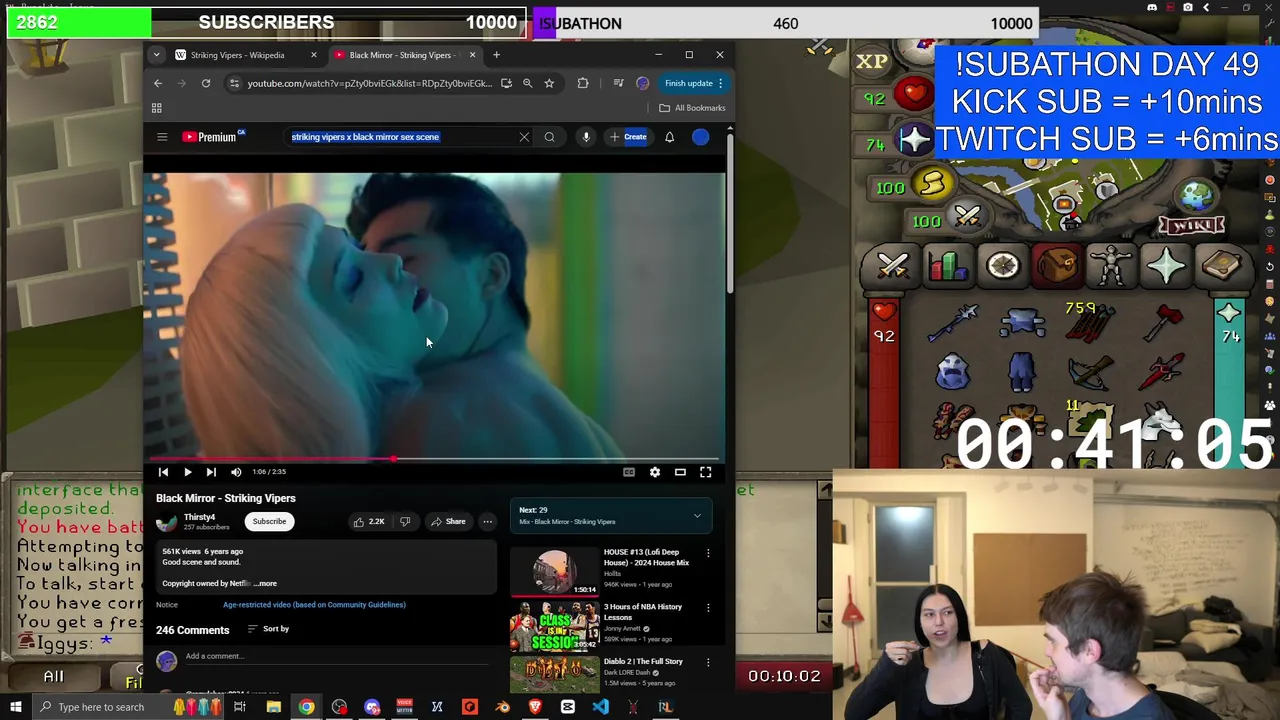
Task: Subscribe to the Thirsty4 channel
Action: [x=269, y=521]
